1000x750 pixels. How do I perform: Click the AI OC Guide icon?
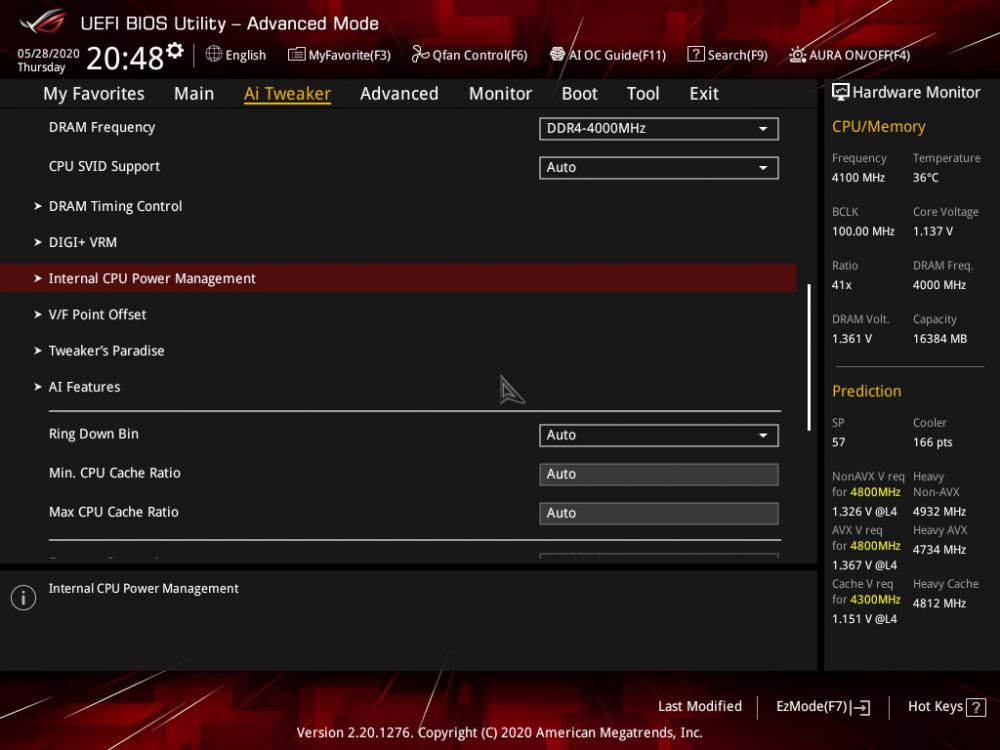click(x=557, y=54)
